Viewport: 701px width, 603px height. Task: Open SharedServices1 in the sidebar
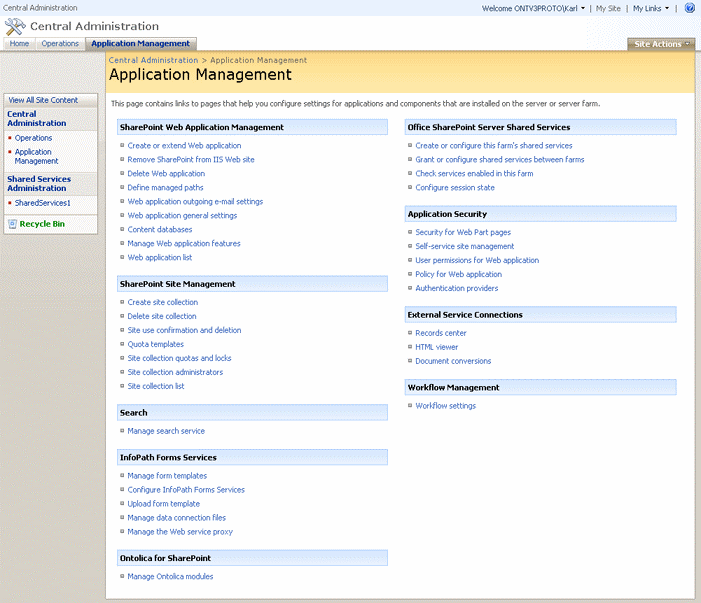[42, 203]
